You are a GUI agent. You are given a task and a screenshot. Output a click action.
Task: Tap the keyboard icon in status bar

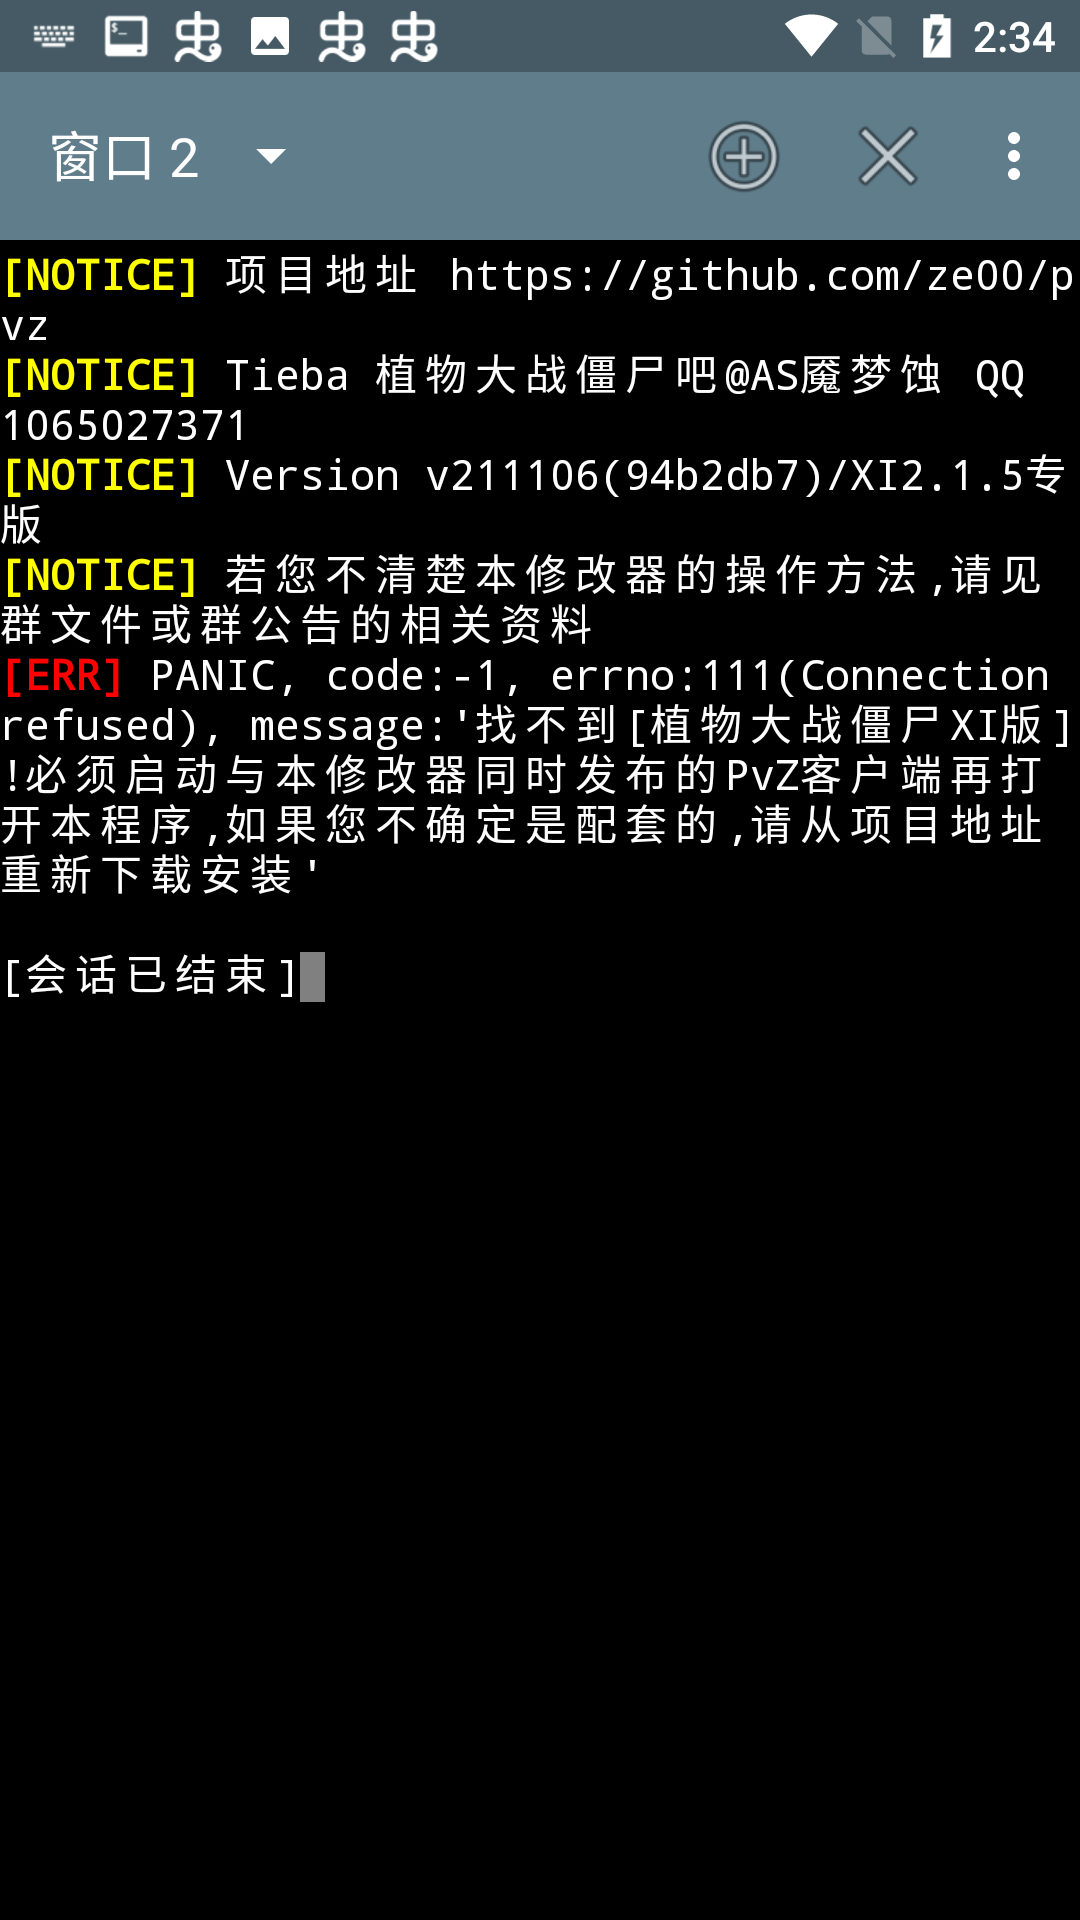pos(54,37)
